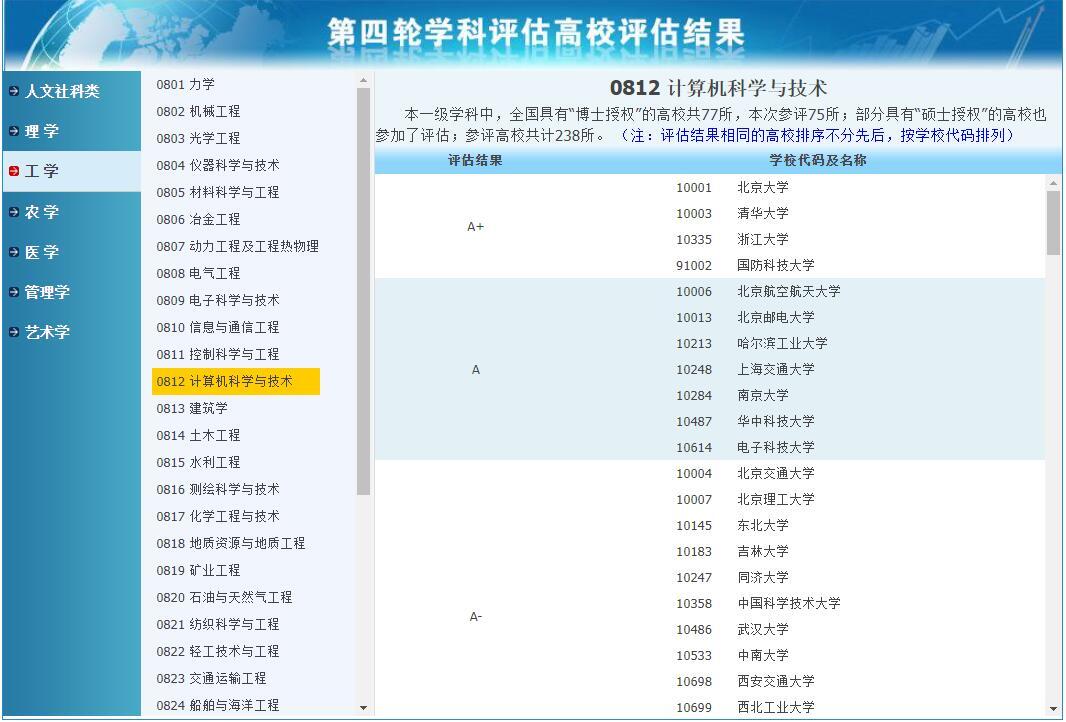
Task: Switch to the 管理学 category
Action: point(47,293)
